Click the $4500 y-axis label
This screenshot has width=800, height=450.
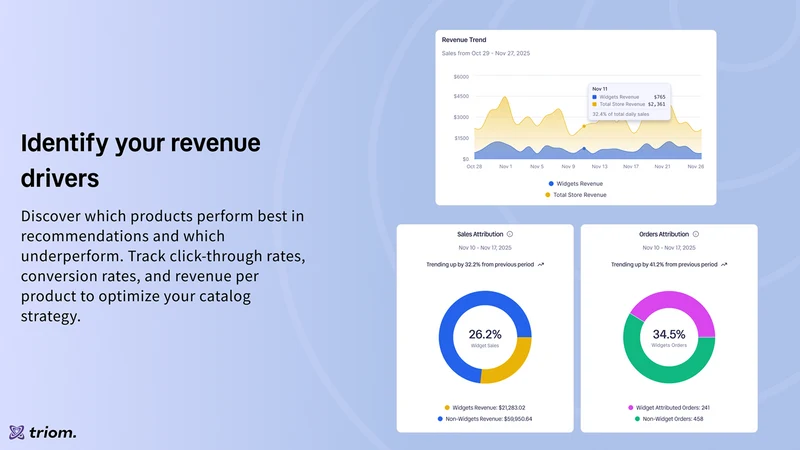point(461,96)
